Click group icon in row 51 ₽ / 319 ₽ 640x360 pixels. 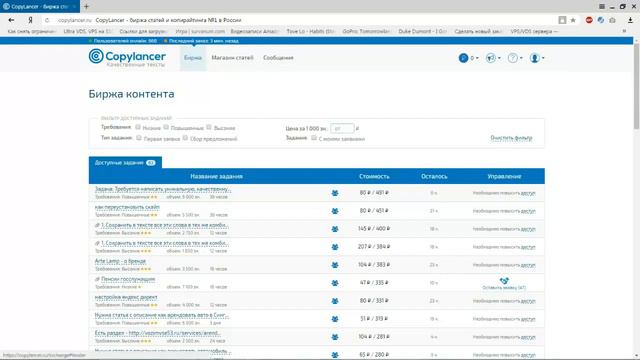point(335,318)
